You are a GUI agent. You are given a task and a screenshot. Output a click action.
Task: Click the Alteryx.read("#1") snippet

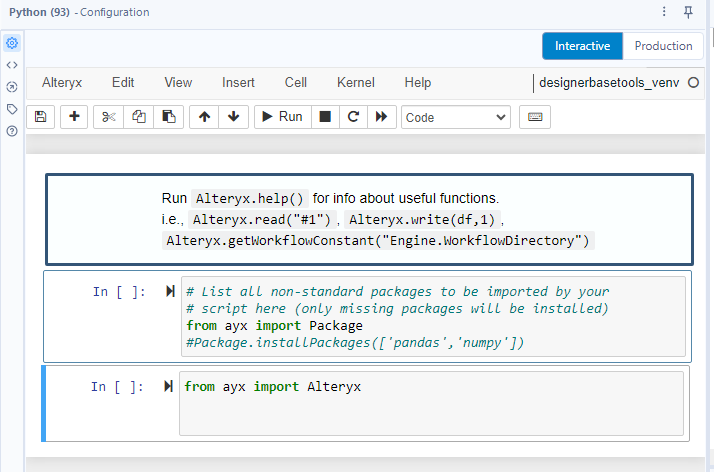[x=262, y=219]
